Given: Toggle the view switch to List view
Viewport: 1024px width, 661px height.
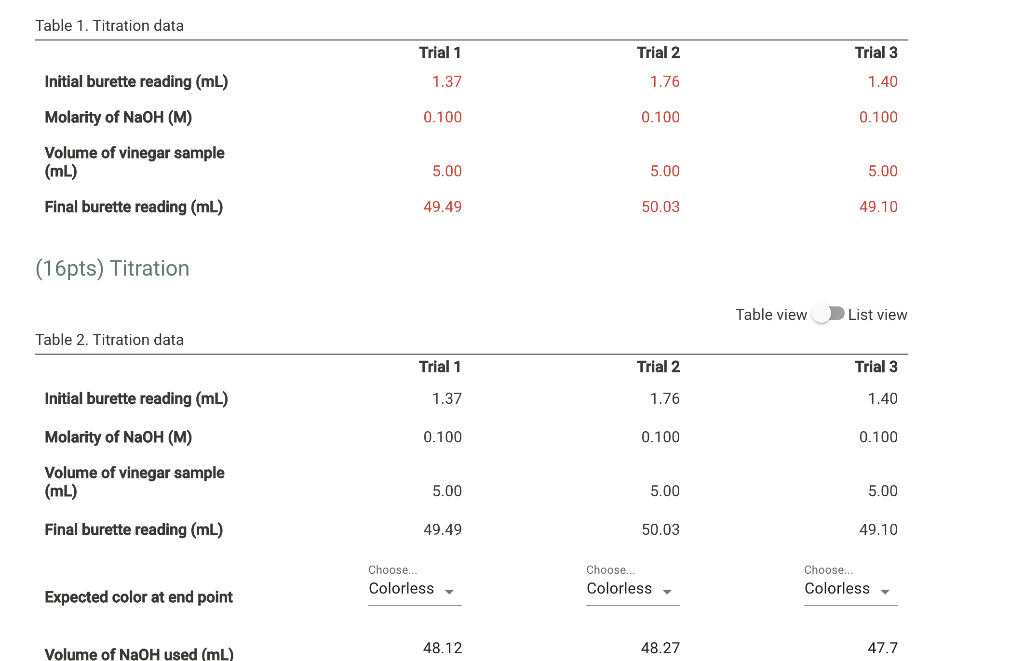Looking at the screenshot, I should (828, 313).
